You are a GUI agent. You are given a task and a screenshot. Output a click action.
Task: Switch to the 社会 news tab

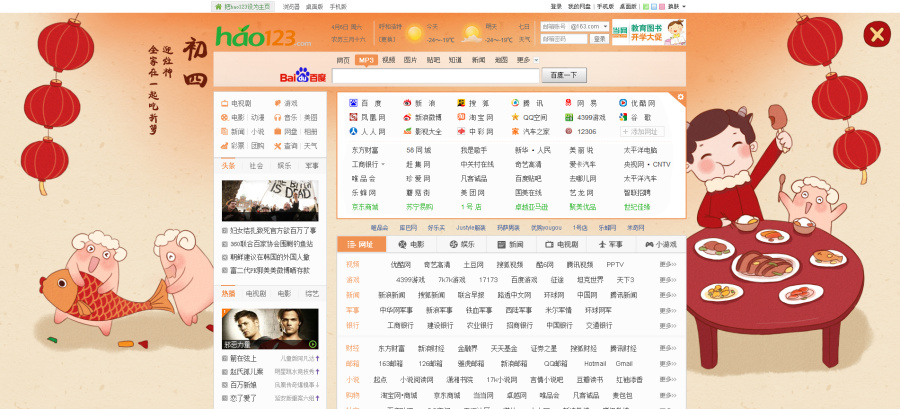(256, 166)
